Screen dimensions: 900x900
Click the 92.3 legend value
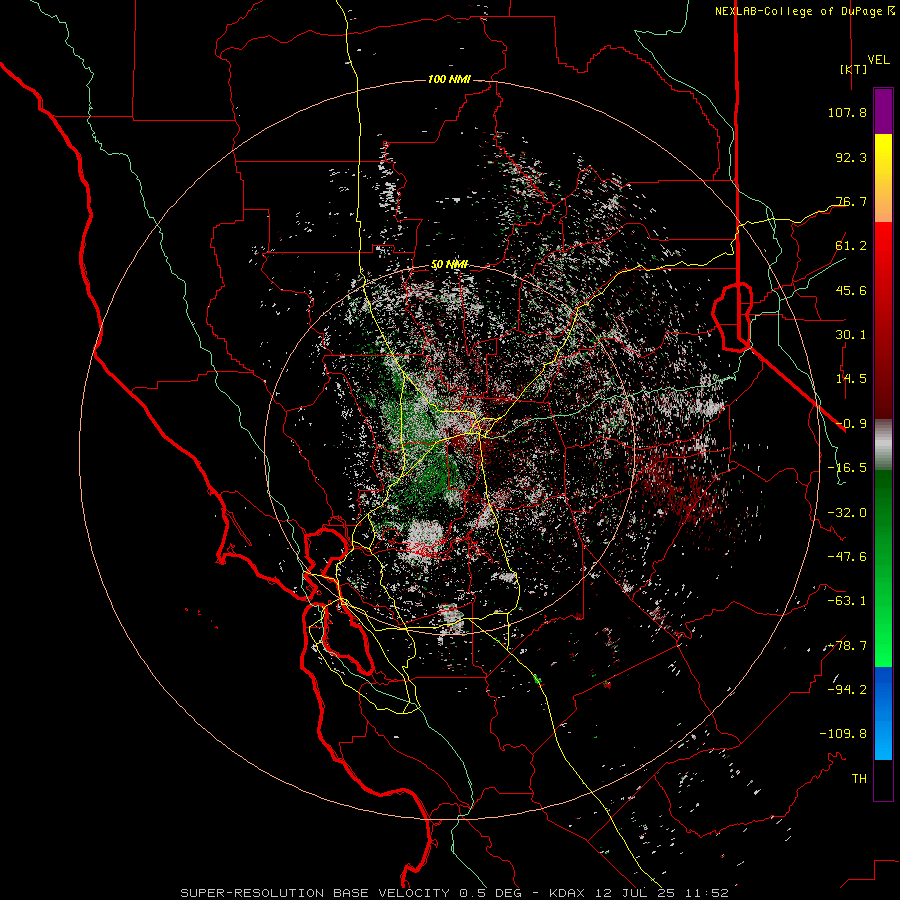click(851, 157)
